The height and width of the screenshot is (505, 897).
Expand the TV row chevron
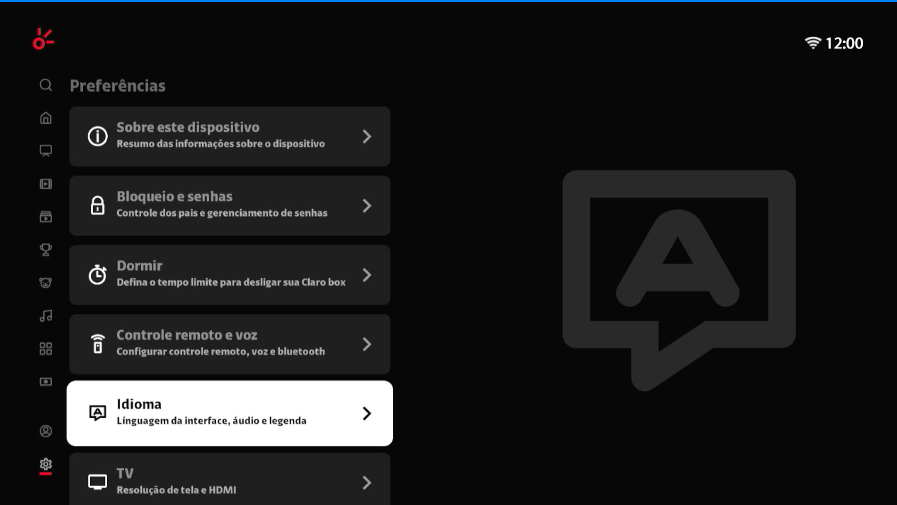click(x=367, y=482)
